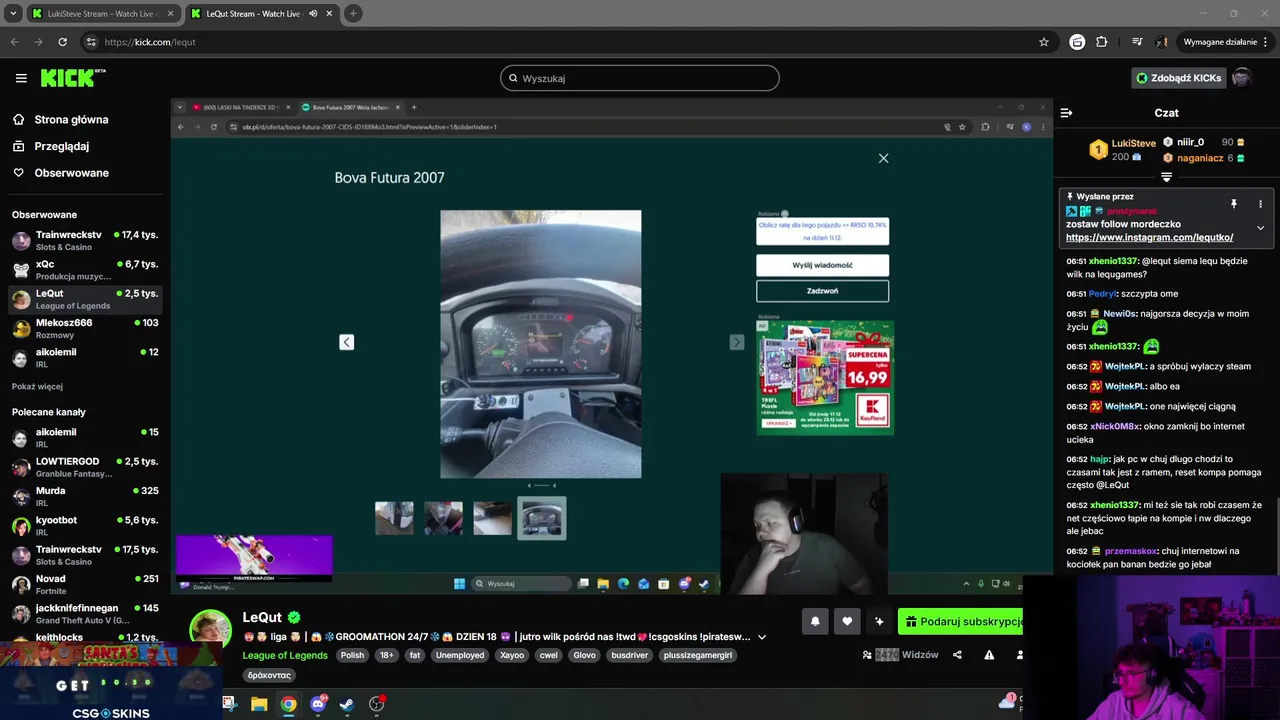The width and height of the screenshot is (1280, 720).
Task: Open Trainwreckstv channel with 17,4 tys. viewers
Action: tap(85, 240)
